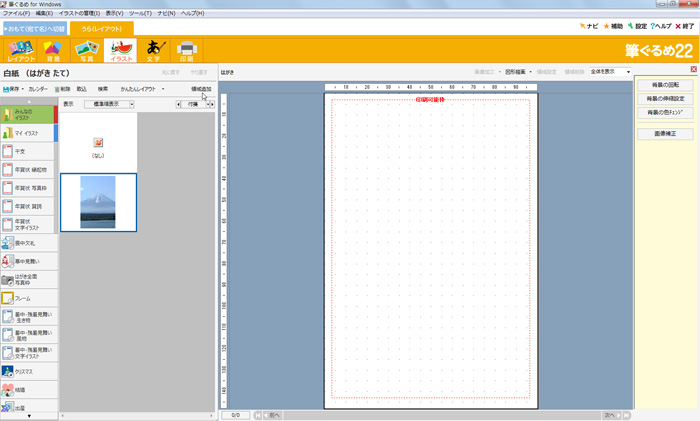Select the 背景 (Background) icon
Screen dimensions: 700x421
pyautogui.click(x=53, y=50)
